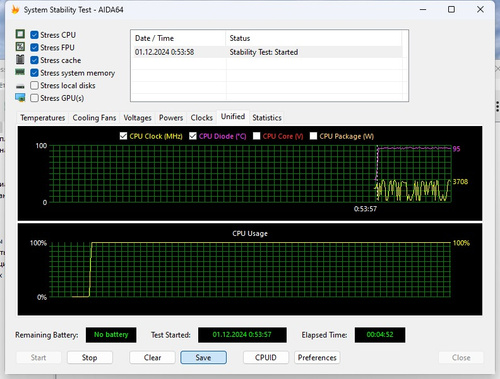Click the CPU chip icon beside Stress CPU

pos(20,34)
